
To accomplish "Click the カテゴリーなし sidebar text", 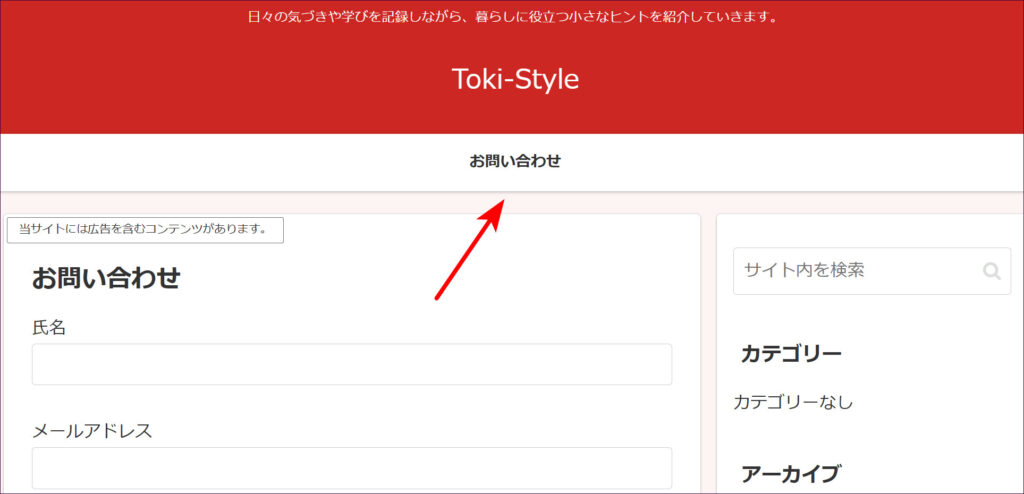I will click(x=793, y=402).
